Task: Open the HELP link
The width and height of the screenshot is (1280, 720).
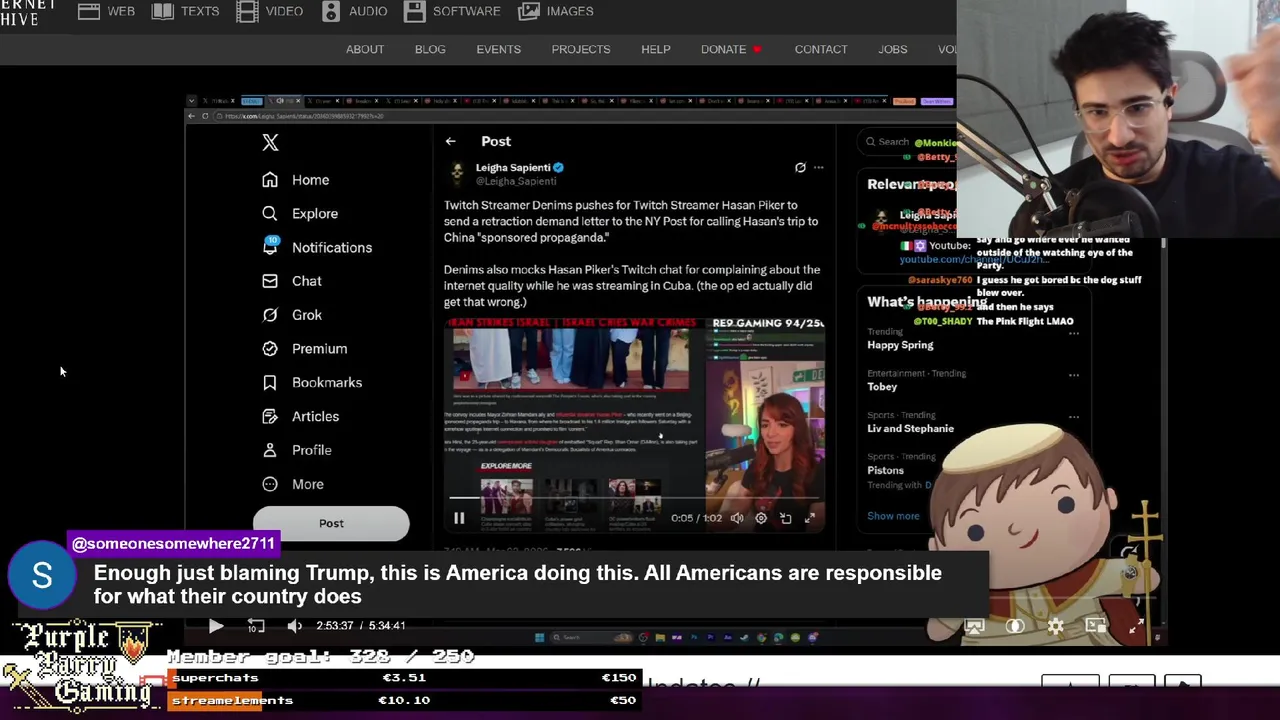Action: (656, 49)
